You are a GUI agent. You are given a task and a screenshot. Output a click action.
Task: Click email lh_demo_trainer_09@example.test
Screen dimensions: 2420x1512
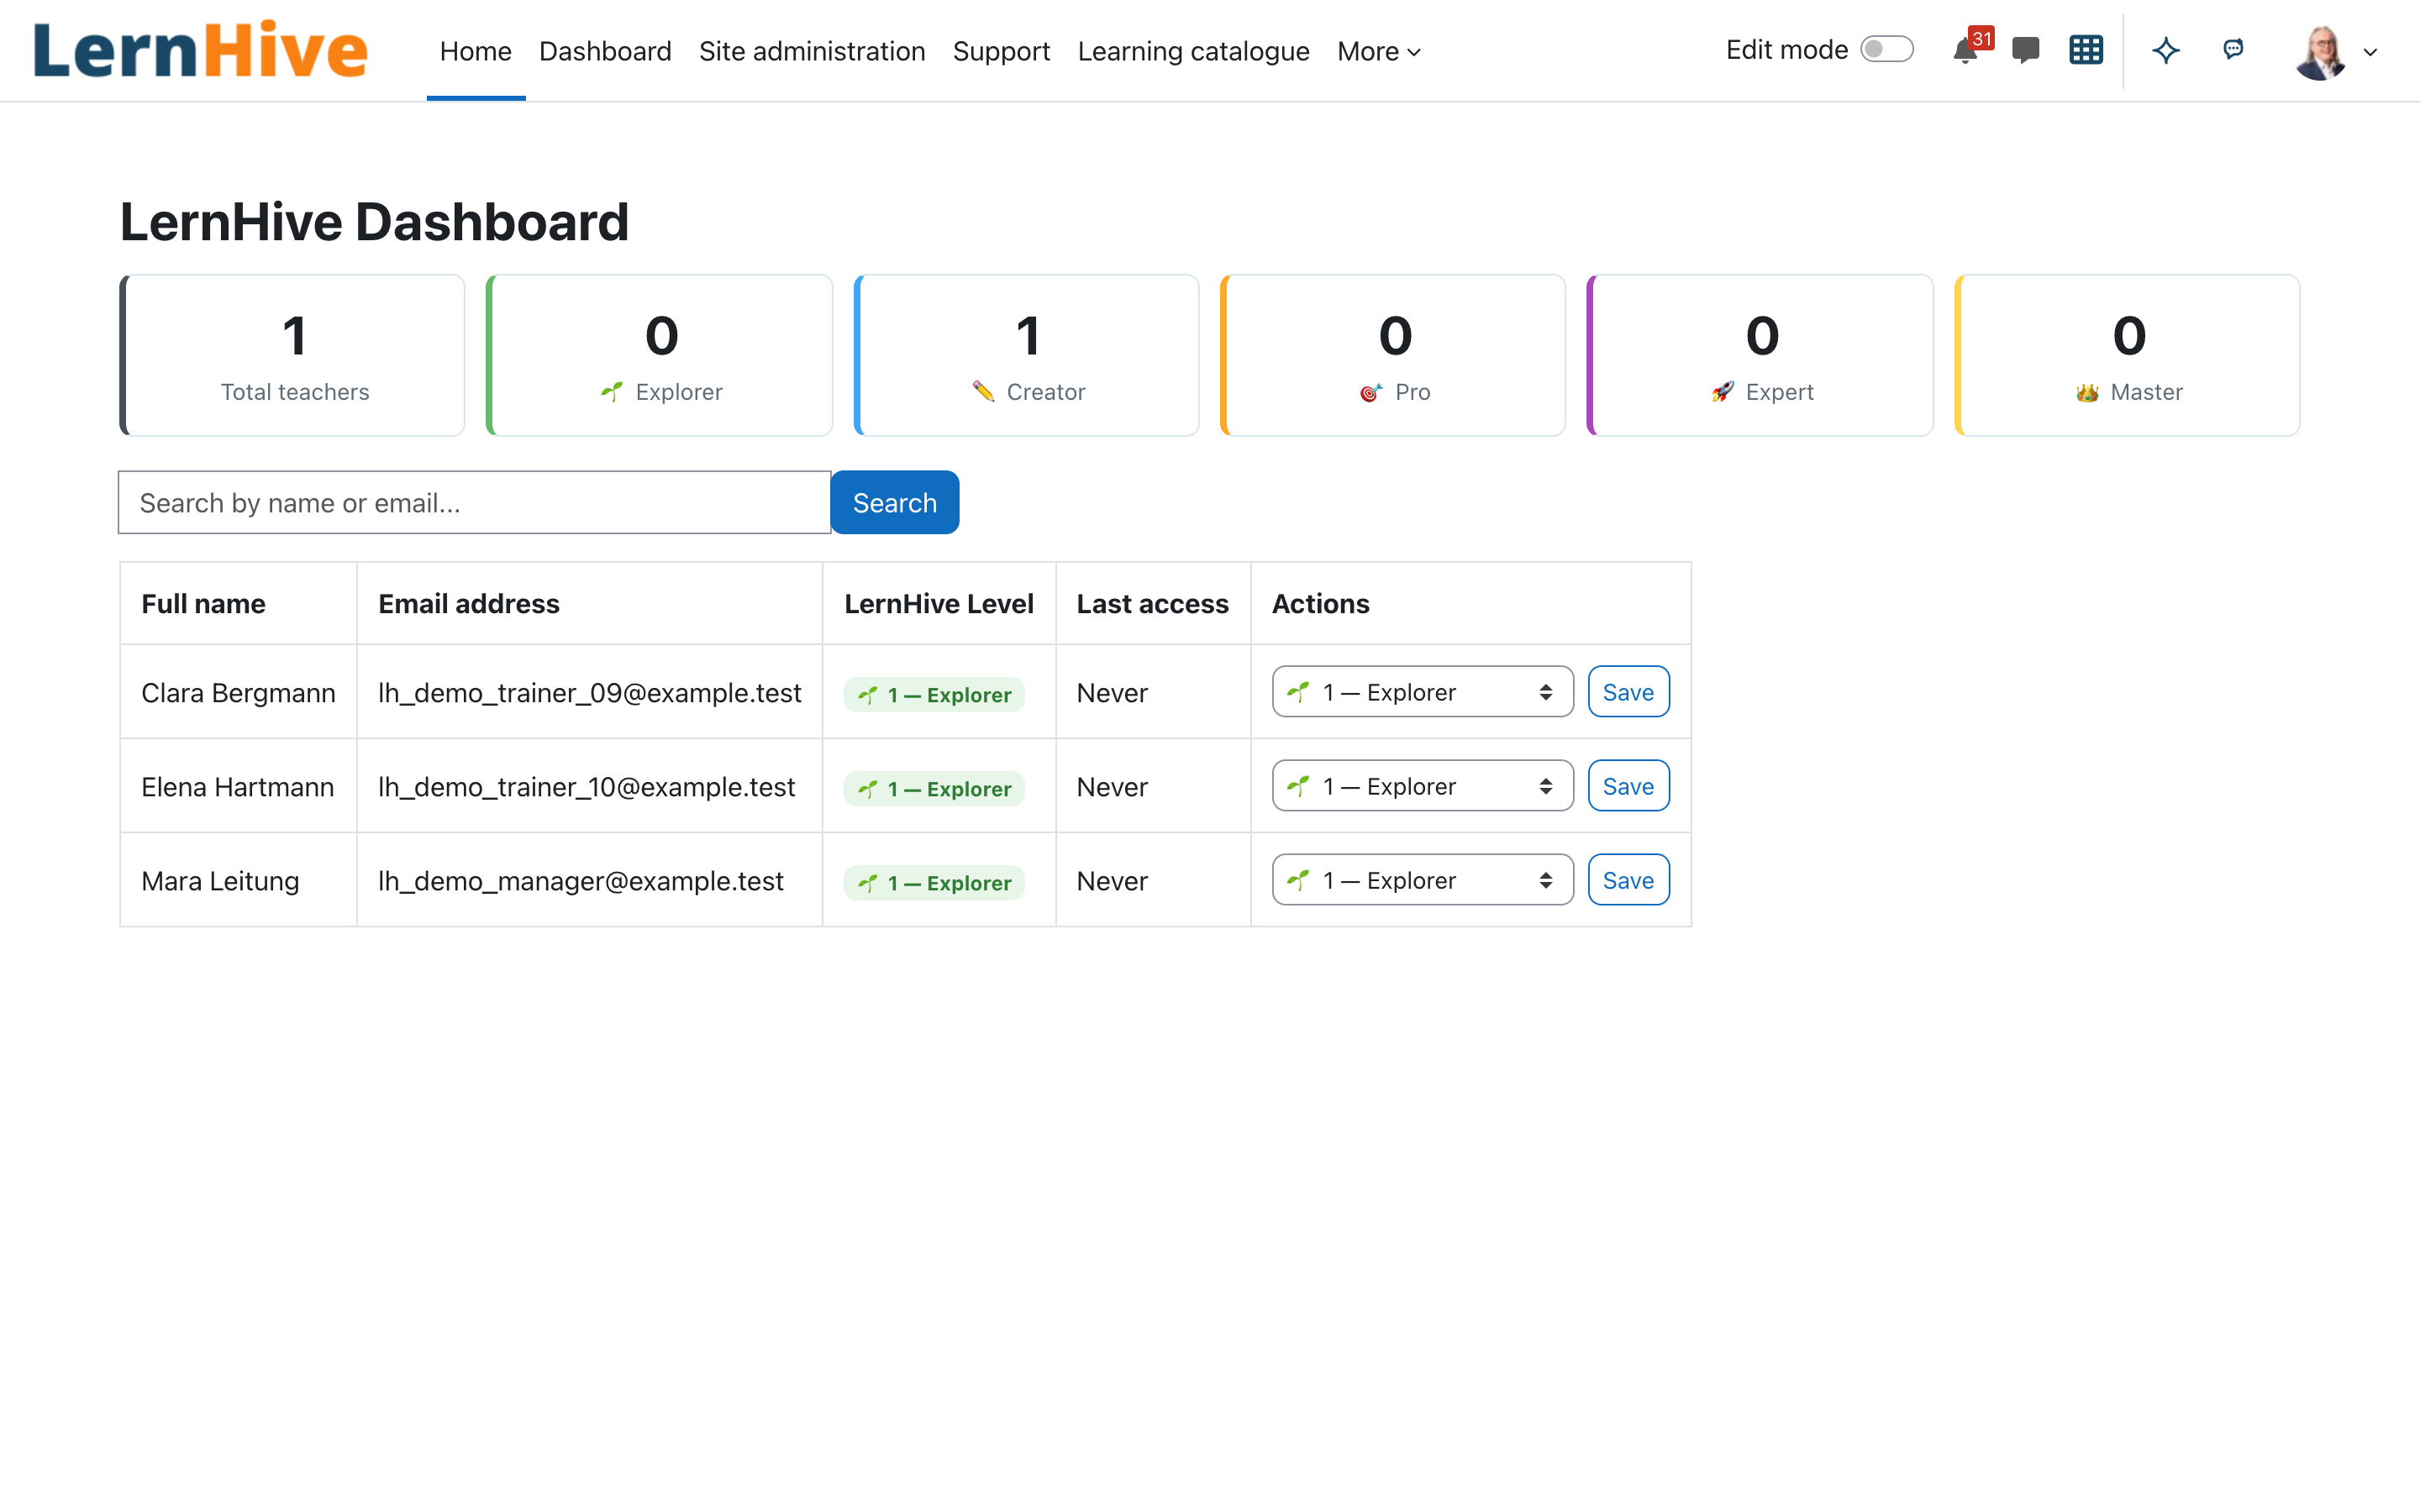click(x=590, y=692)
